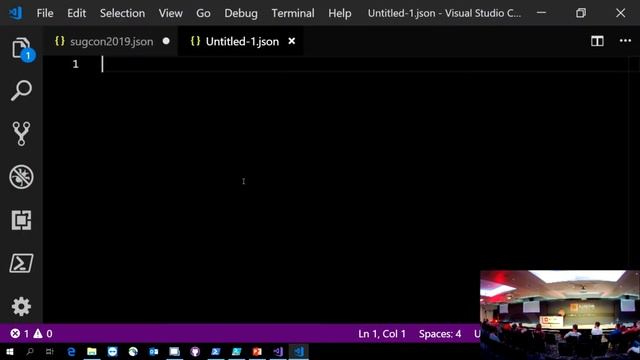
Task: Open GitHub Desktop from the taskbar
Action: click(195, 351)
